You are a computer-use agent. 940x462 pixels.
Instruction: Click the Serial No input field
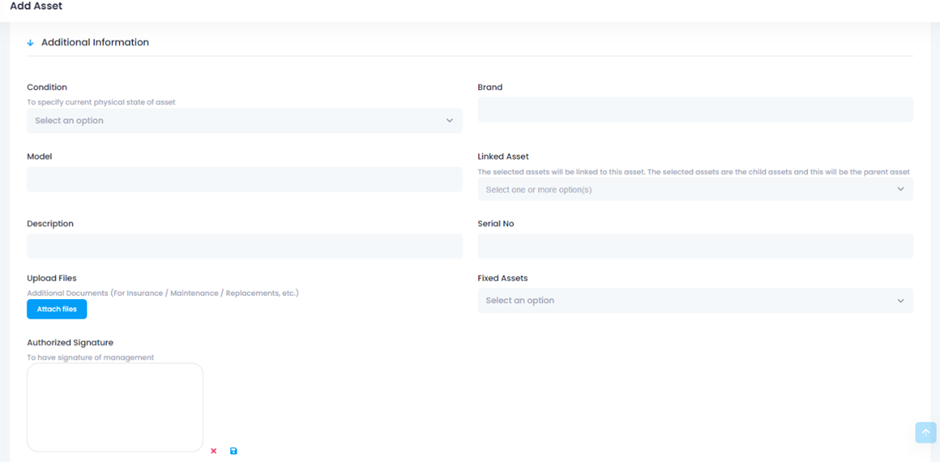point(695,246)
